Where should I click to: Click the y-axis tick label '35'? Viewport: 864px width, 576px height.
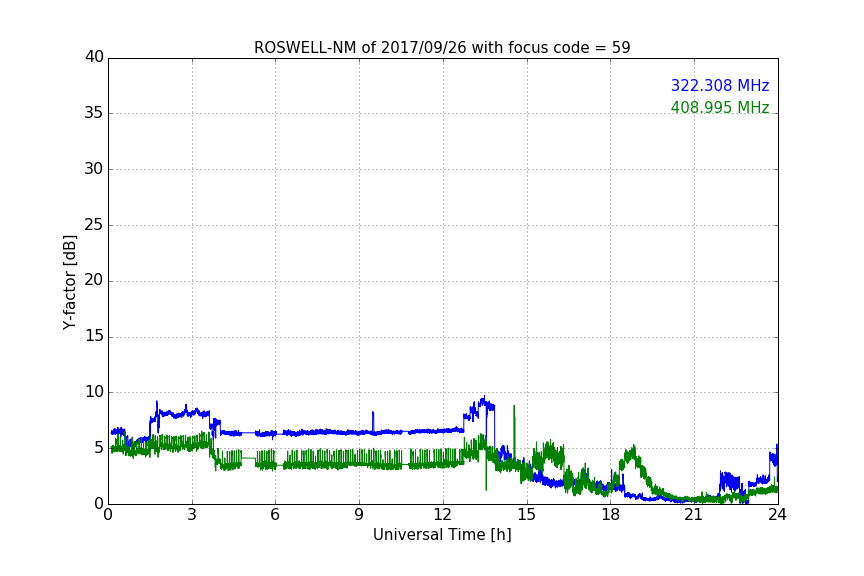click(x=94, y=113)
